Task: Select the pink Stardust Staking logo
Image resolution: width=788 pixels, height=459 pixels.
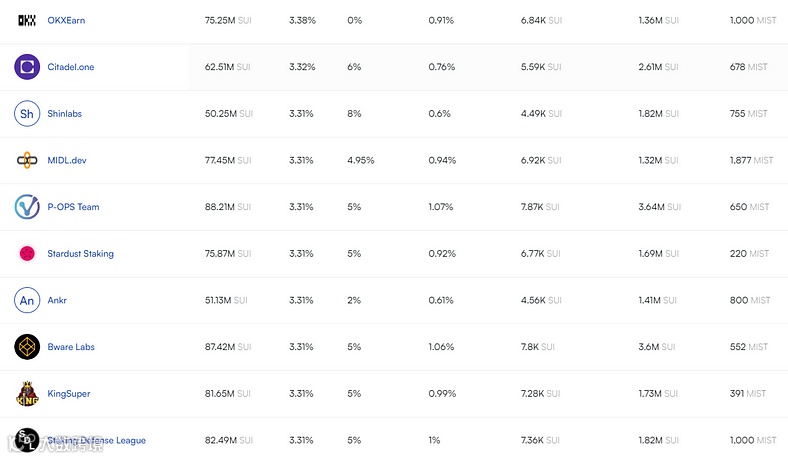Action: tap(27, 254)
